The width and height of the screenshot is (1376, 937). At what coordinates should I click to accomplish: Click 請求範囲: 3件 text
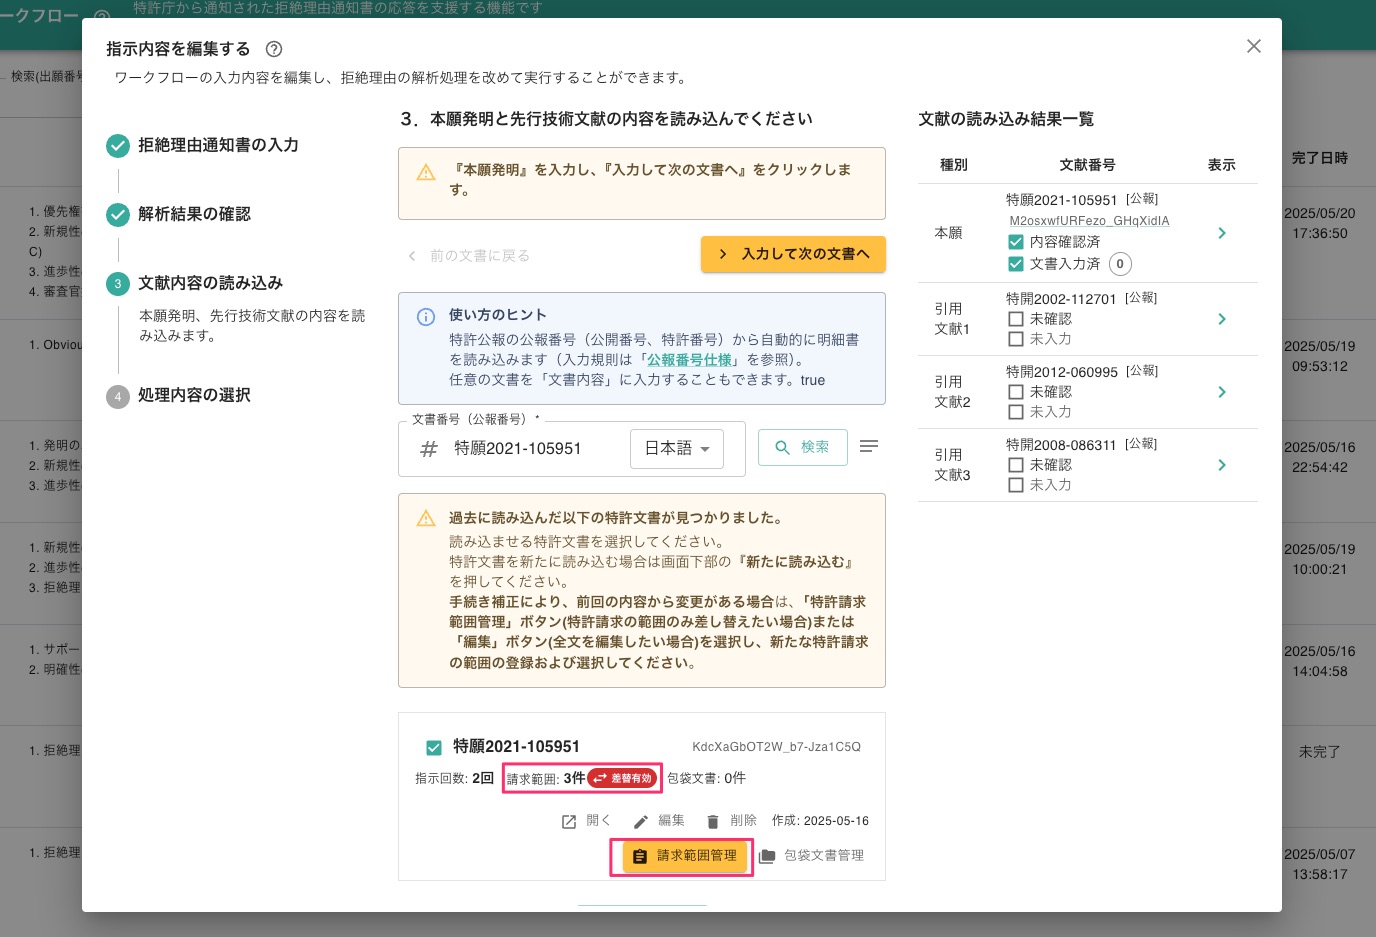pos(546,778)
